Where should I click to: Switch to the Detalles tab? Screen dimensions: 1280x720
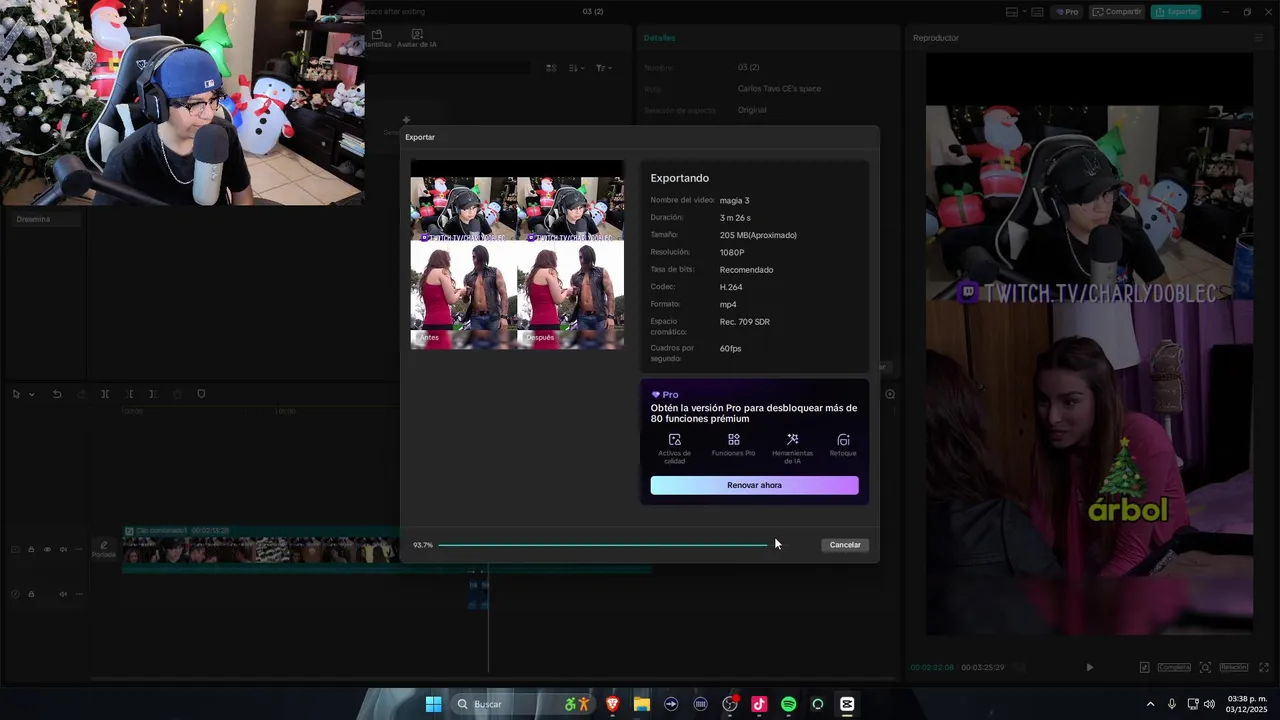tap(659, 38)
